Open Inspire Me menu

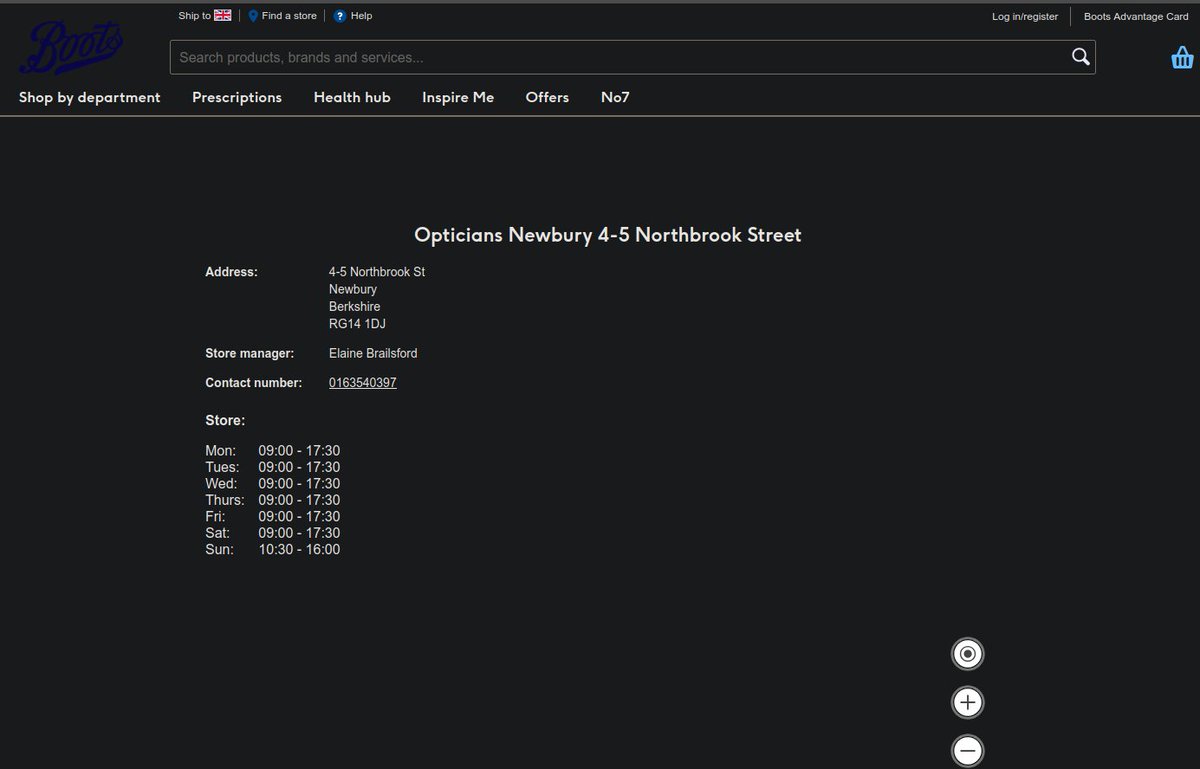click(x=458, y=97)
